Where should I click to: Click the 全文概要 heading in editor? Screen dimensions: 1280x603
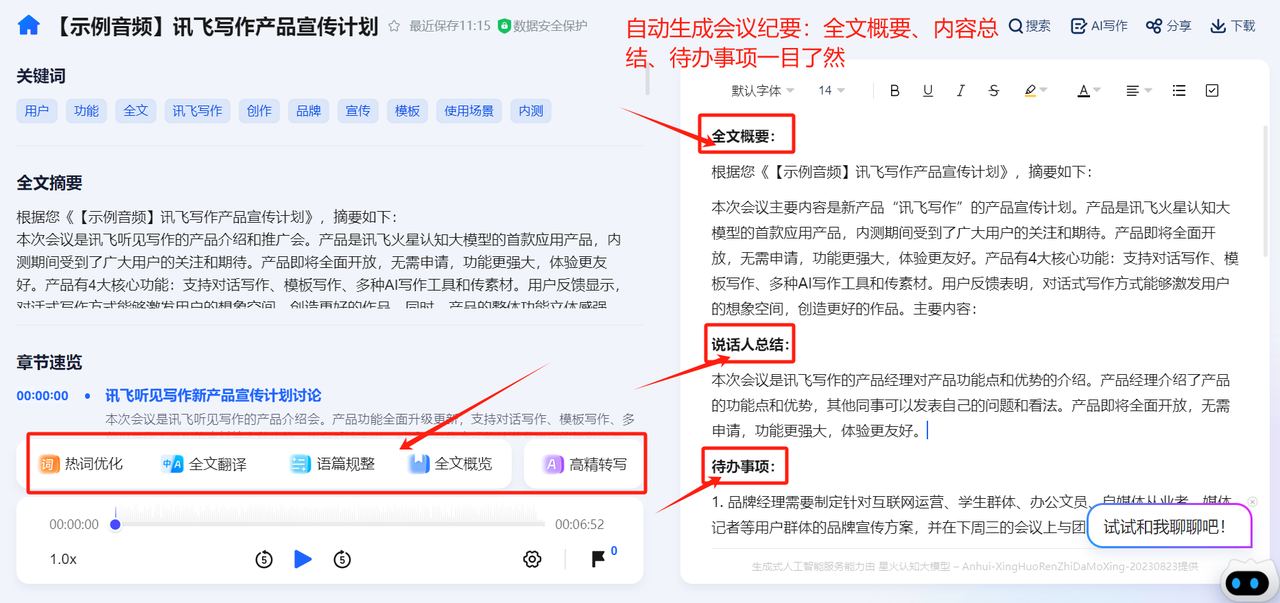tap(743, 136)
